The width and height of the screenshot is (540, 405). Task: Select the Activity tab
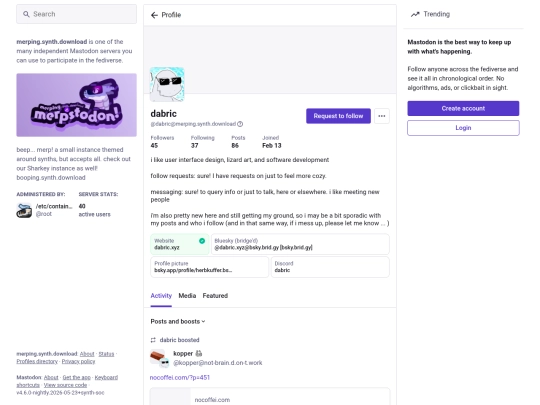(x=161, y=295)
